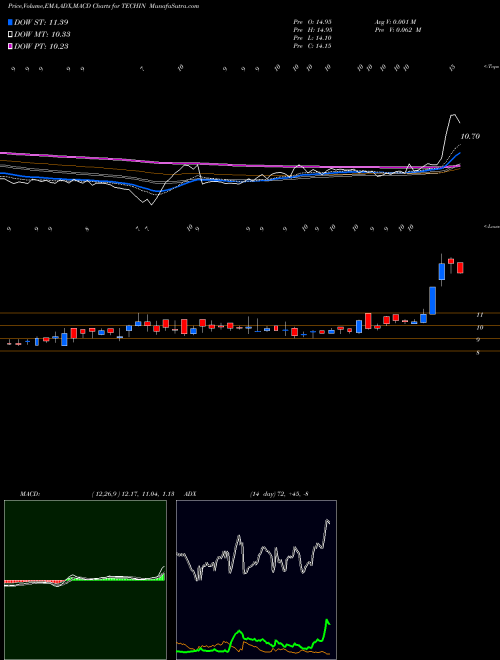Click the 9 price axis label
This screenshot has height=660, width=500.
[x=478, y=340]
